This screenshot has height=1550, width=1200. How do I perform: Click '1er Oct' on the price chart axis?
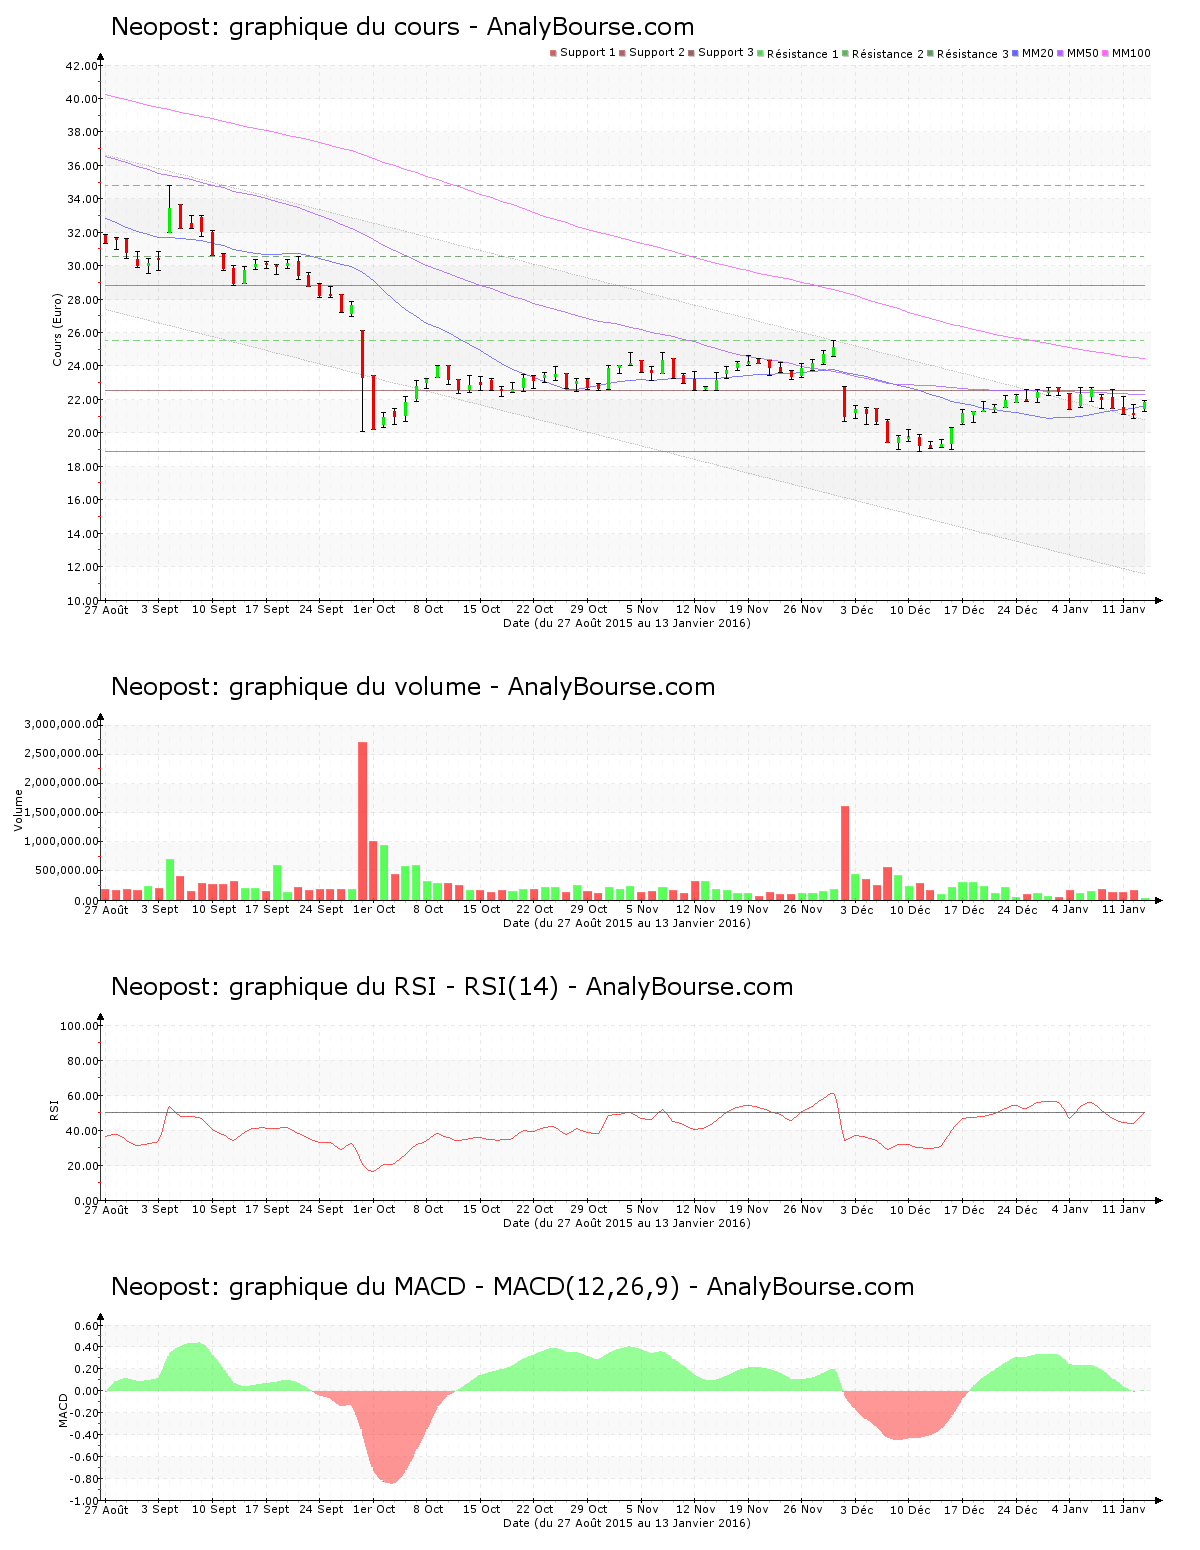375,609
